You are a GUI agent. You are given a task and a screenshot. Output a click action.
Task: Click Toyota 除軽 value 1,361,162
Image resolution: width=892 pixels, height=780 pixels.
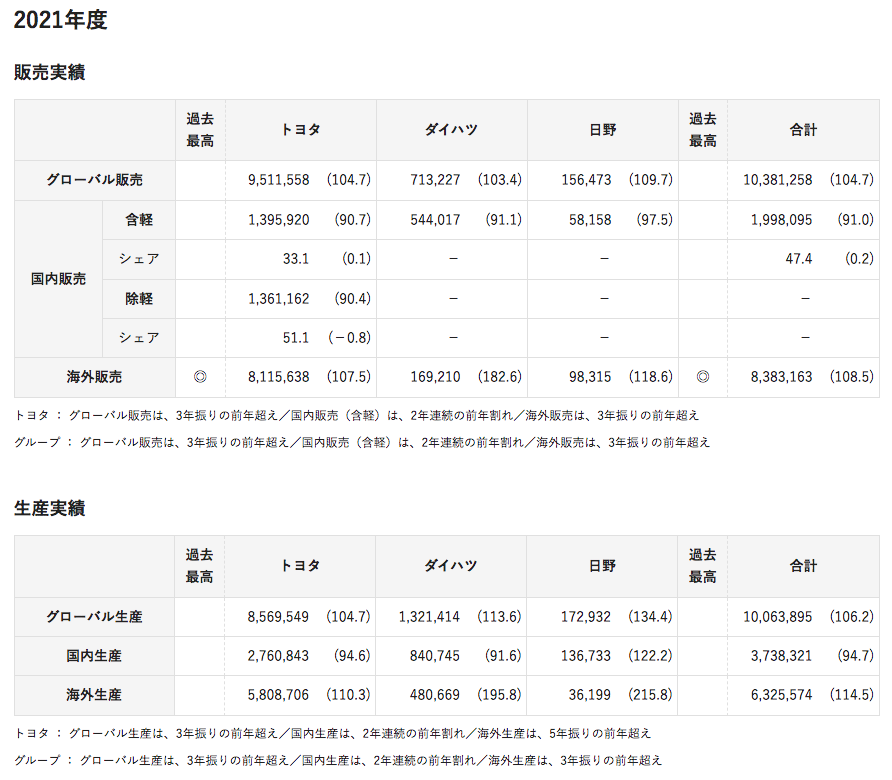tap(279, 299)
